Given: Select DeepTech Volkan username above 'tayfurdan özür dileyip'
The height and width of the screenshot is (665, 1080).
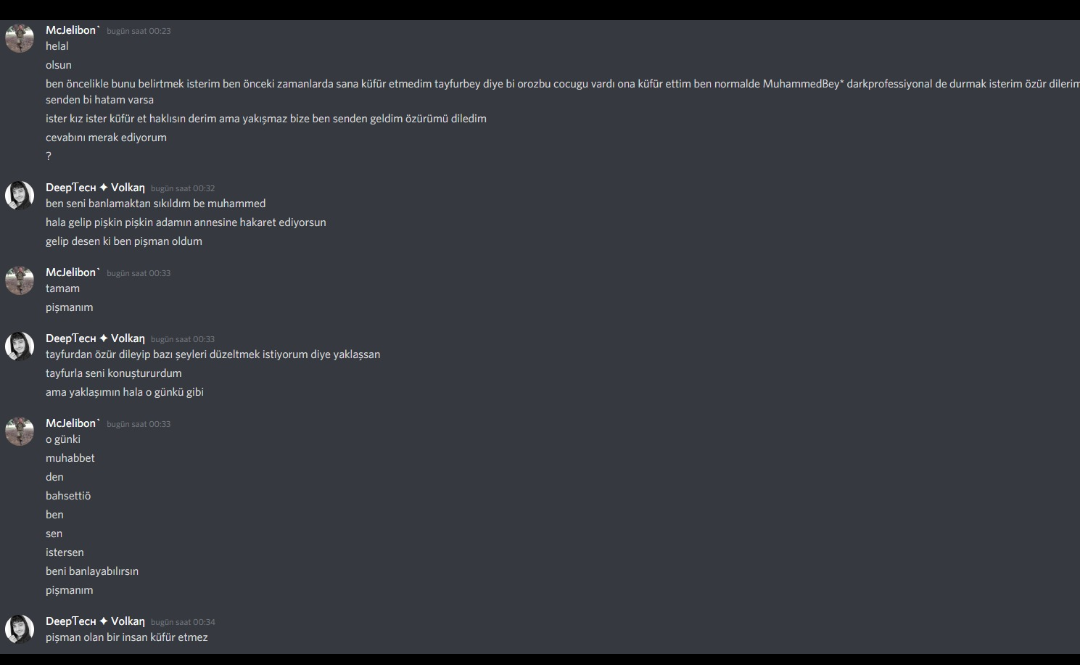Looking at the screenshot, I should point(95,338).
